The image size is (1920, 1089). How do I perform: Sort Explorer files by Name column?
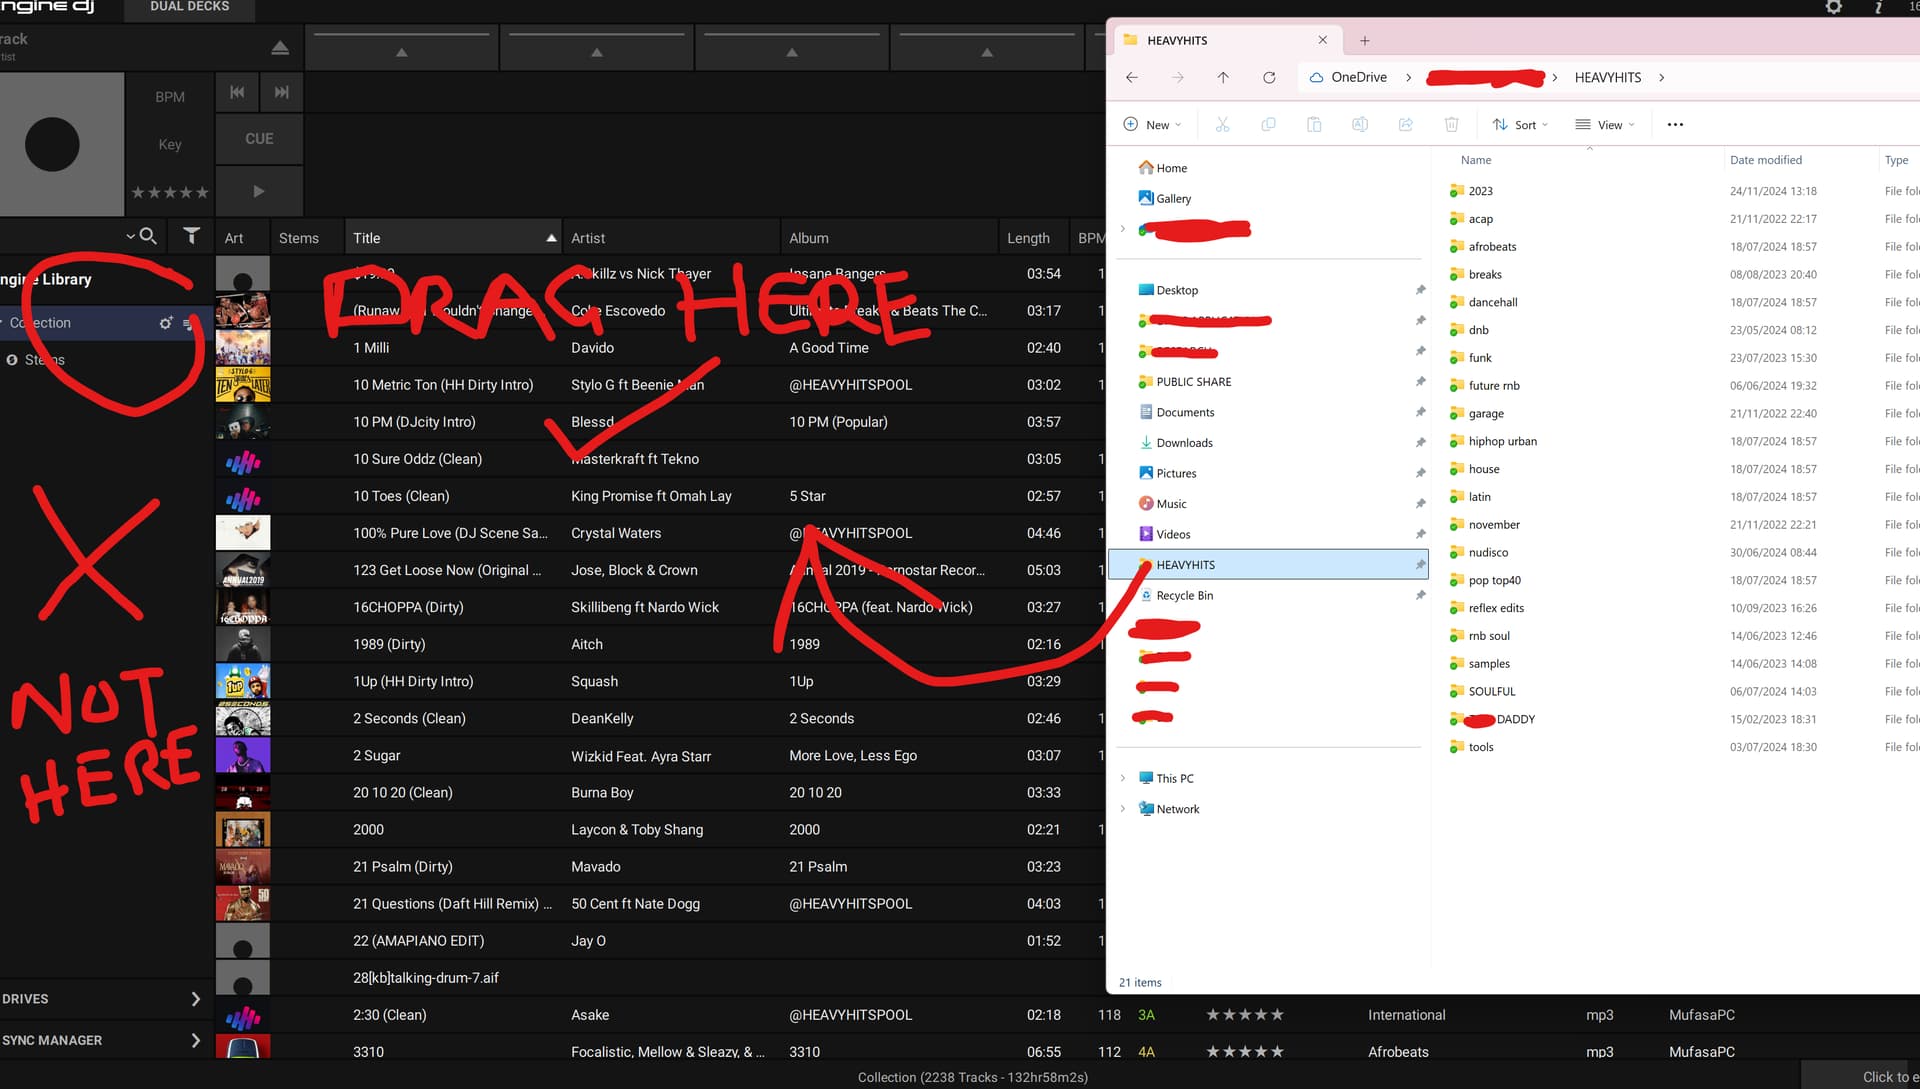[x=1476, y=160]
